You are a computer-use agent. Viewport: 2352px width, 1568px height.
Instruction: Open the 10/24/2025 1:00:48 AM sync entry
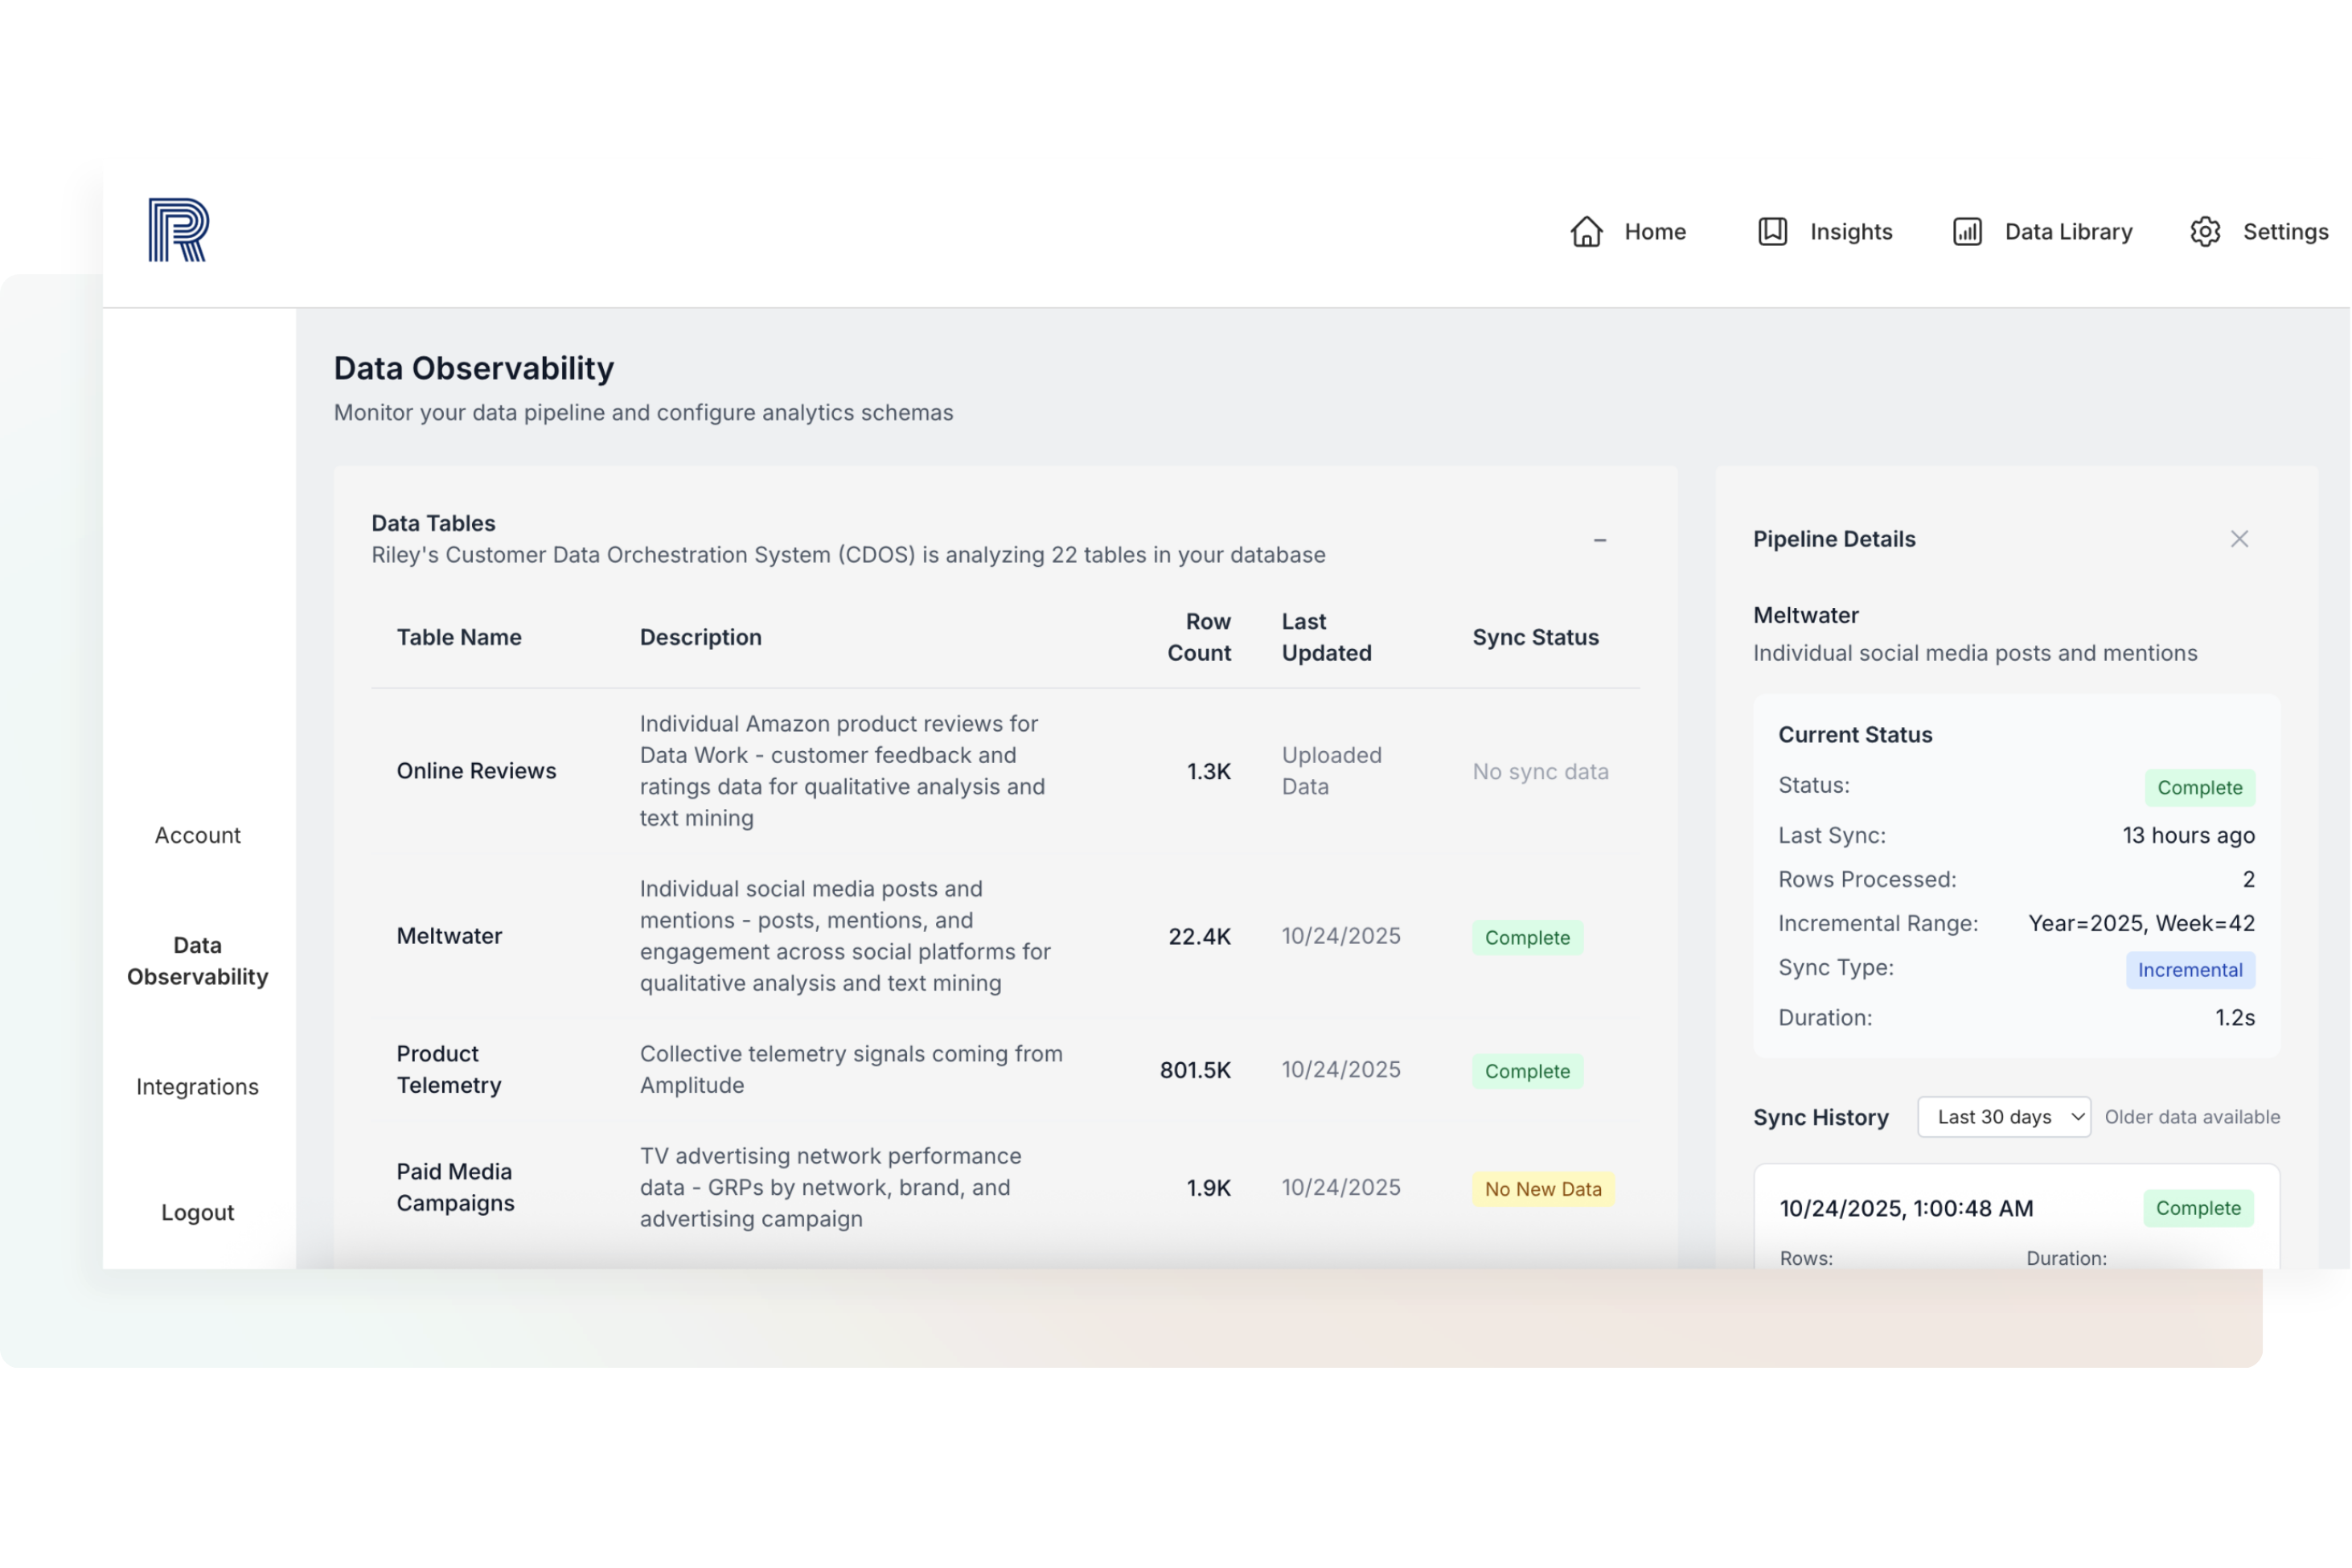coord(1906,1208)
